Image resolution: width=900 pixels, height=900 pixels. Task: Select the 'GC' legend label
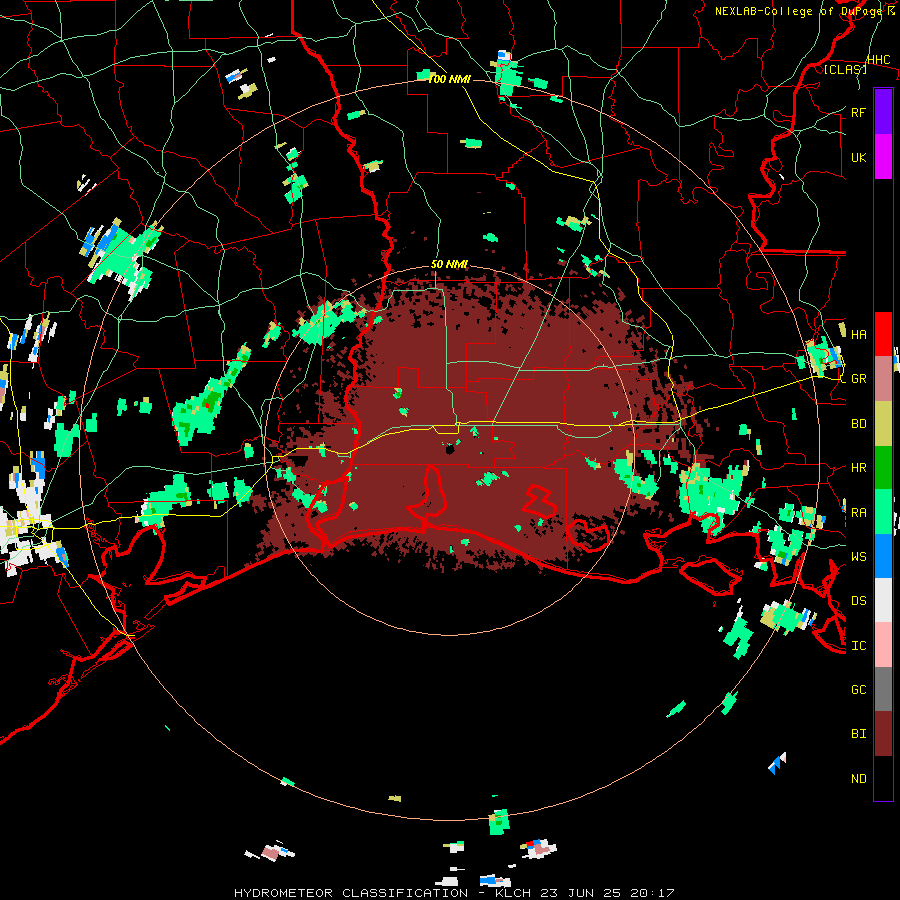coord(858,690)
